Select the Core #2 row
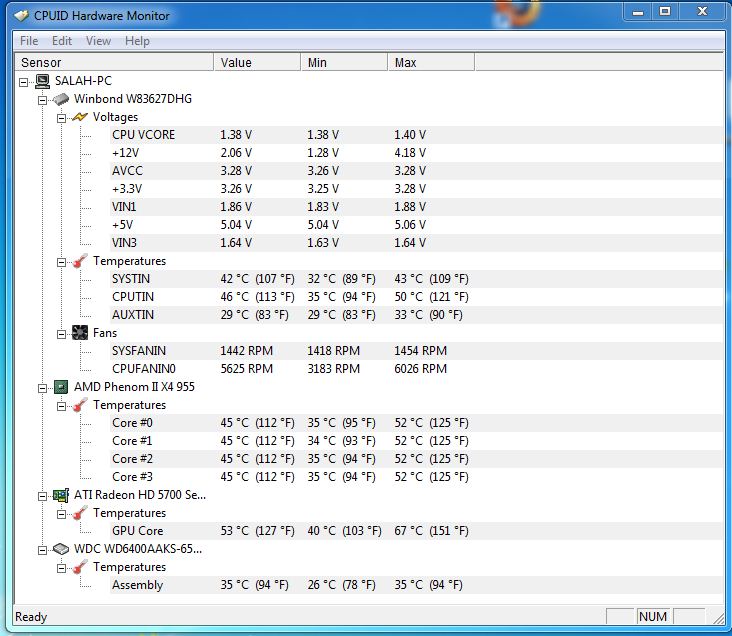 click(x=416, y=459)
